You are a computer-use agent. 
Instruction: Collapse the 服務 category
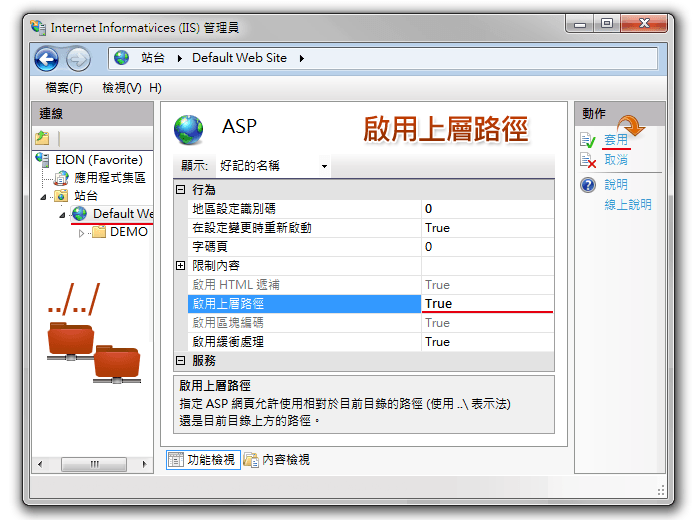pos(180,360)
